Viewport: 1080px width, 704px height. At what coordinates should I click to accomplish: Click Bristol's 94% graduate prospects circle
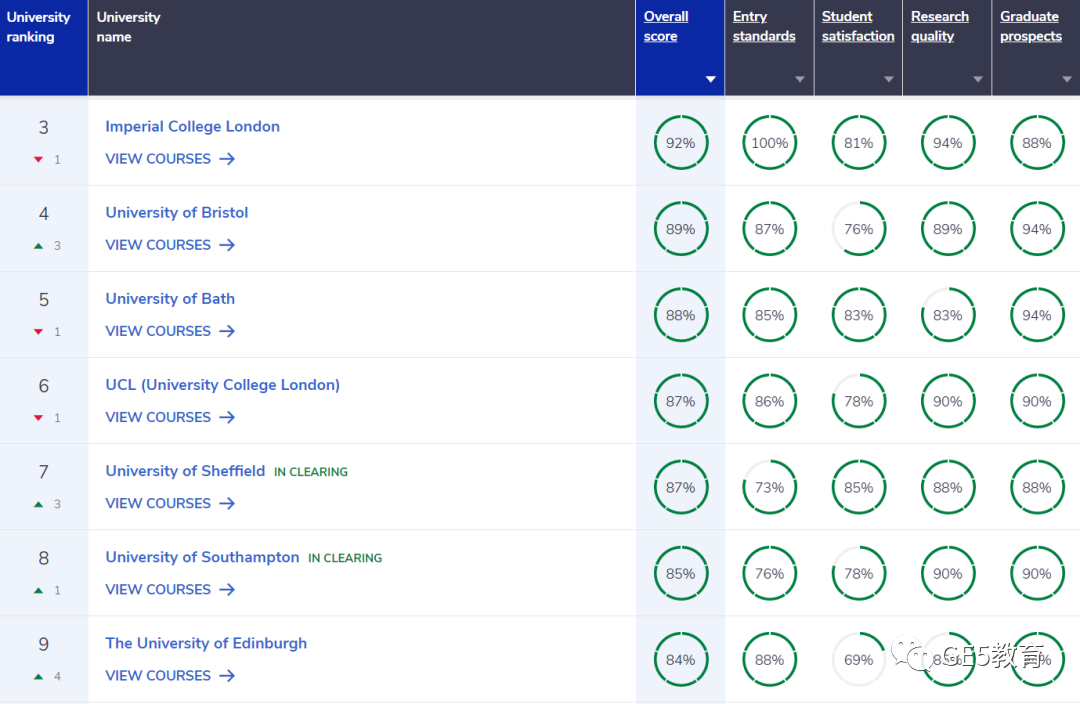tap(1037, 229)
